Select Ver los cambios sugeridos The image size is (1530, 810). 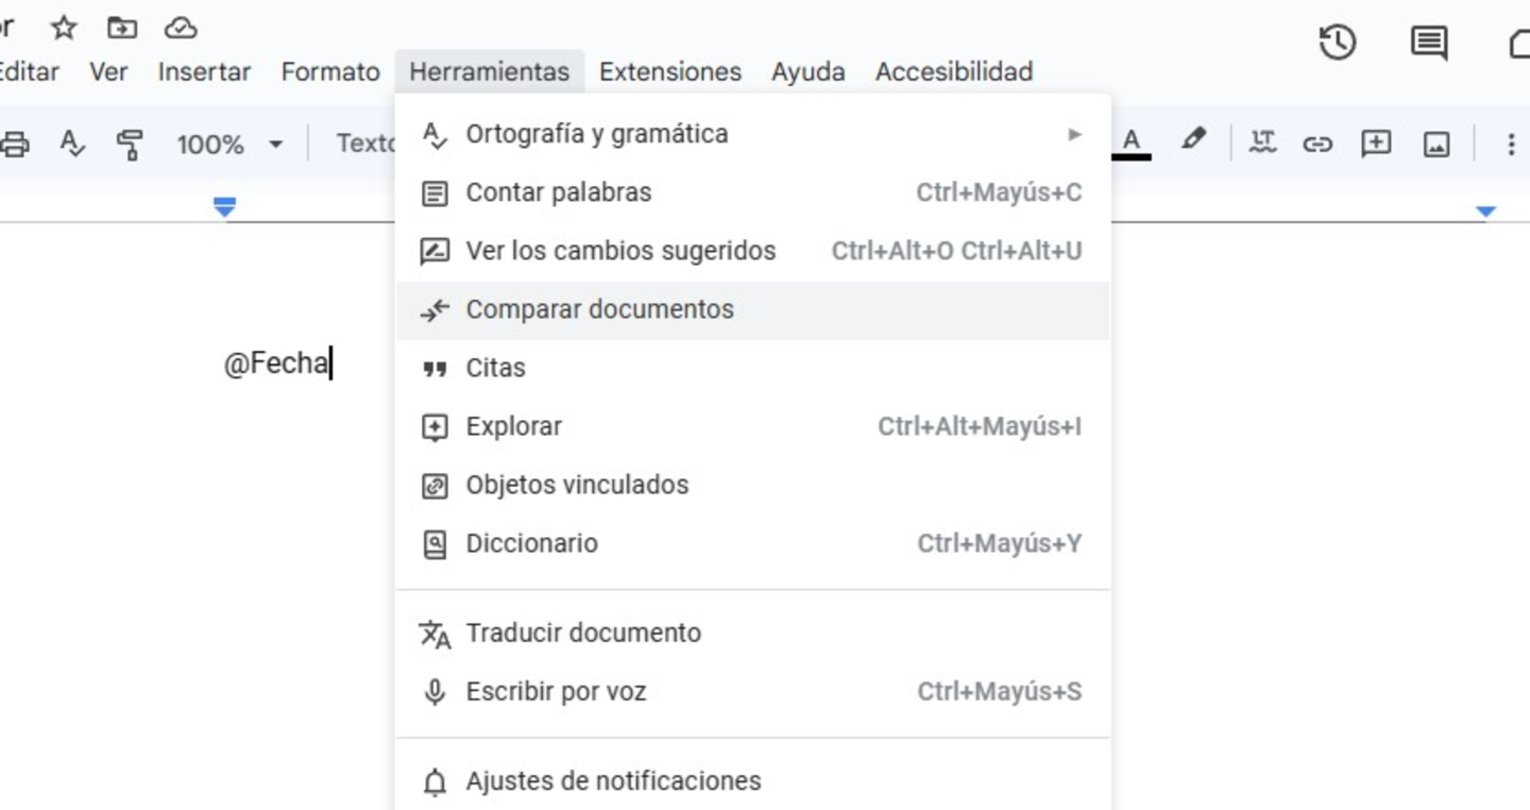(x=753, y=251)
